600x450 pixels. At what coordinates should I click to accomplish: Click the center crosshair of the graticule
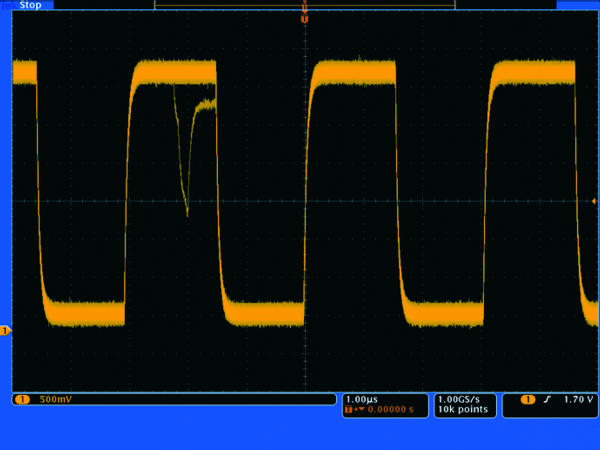[x=304, y=201]
